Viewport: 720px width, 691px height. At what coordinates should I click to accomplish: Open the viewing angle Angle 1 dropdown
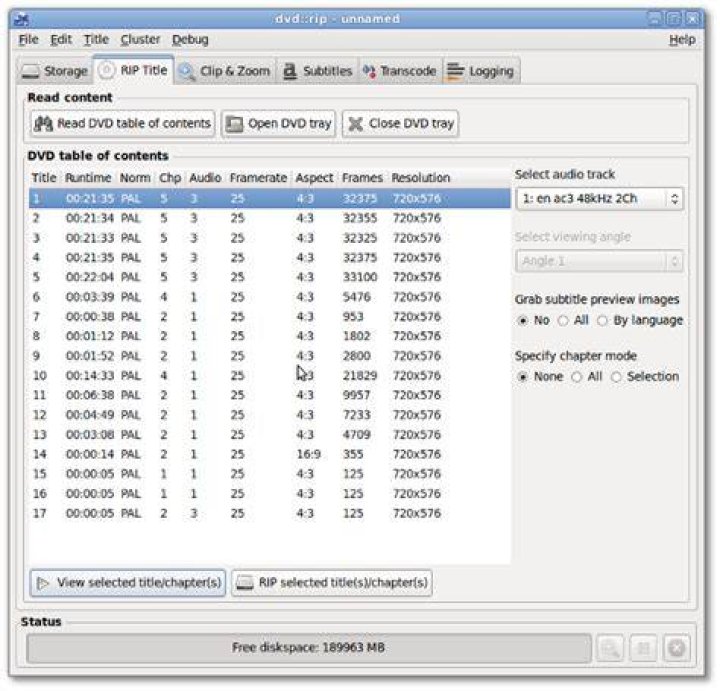pyautogui.click(x=599, y=261)
